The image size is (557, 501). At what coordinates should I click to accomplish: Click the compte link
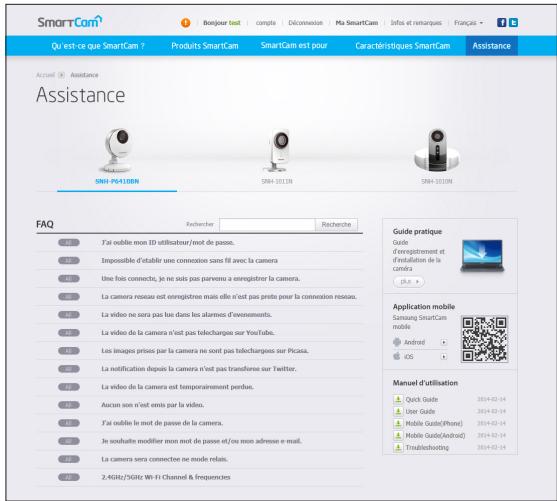point(266,23)
